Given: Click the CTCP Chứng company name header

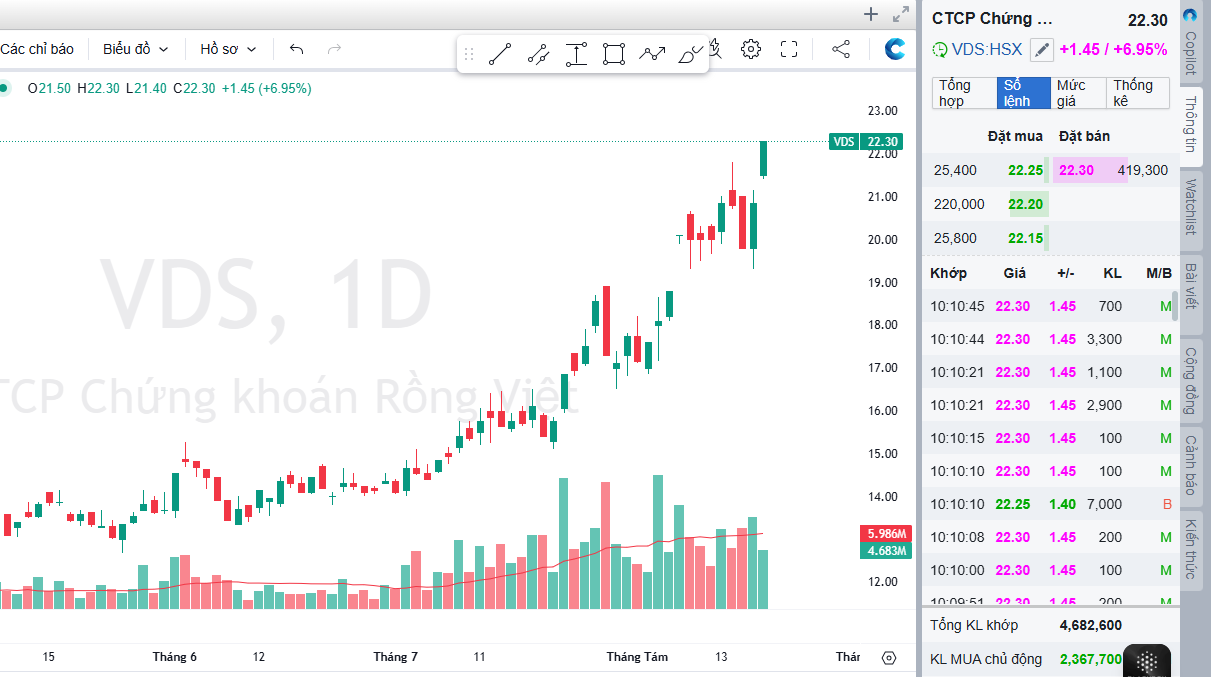Looking at the screenshot, I should pos(993,18).
